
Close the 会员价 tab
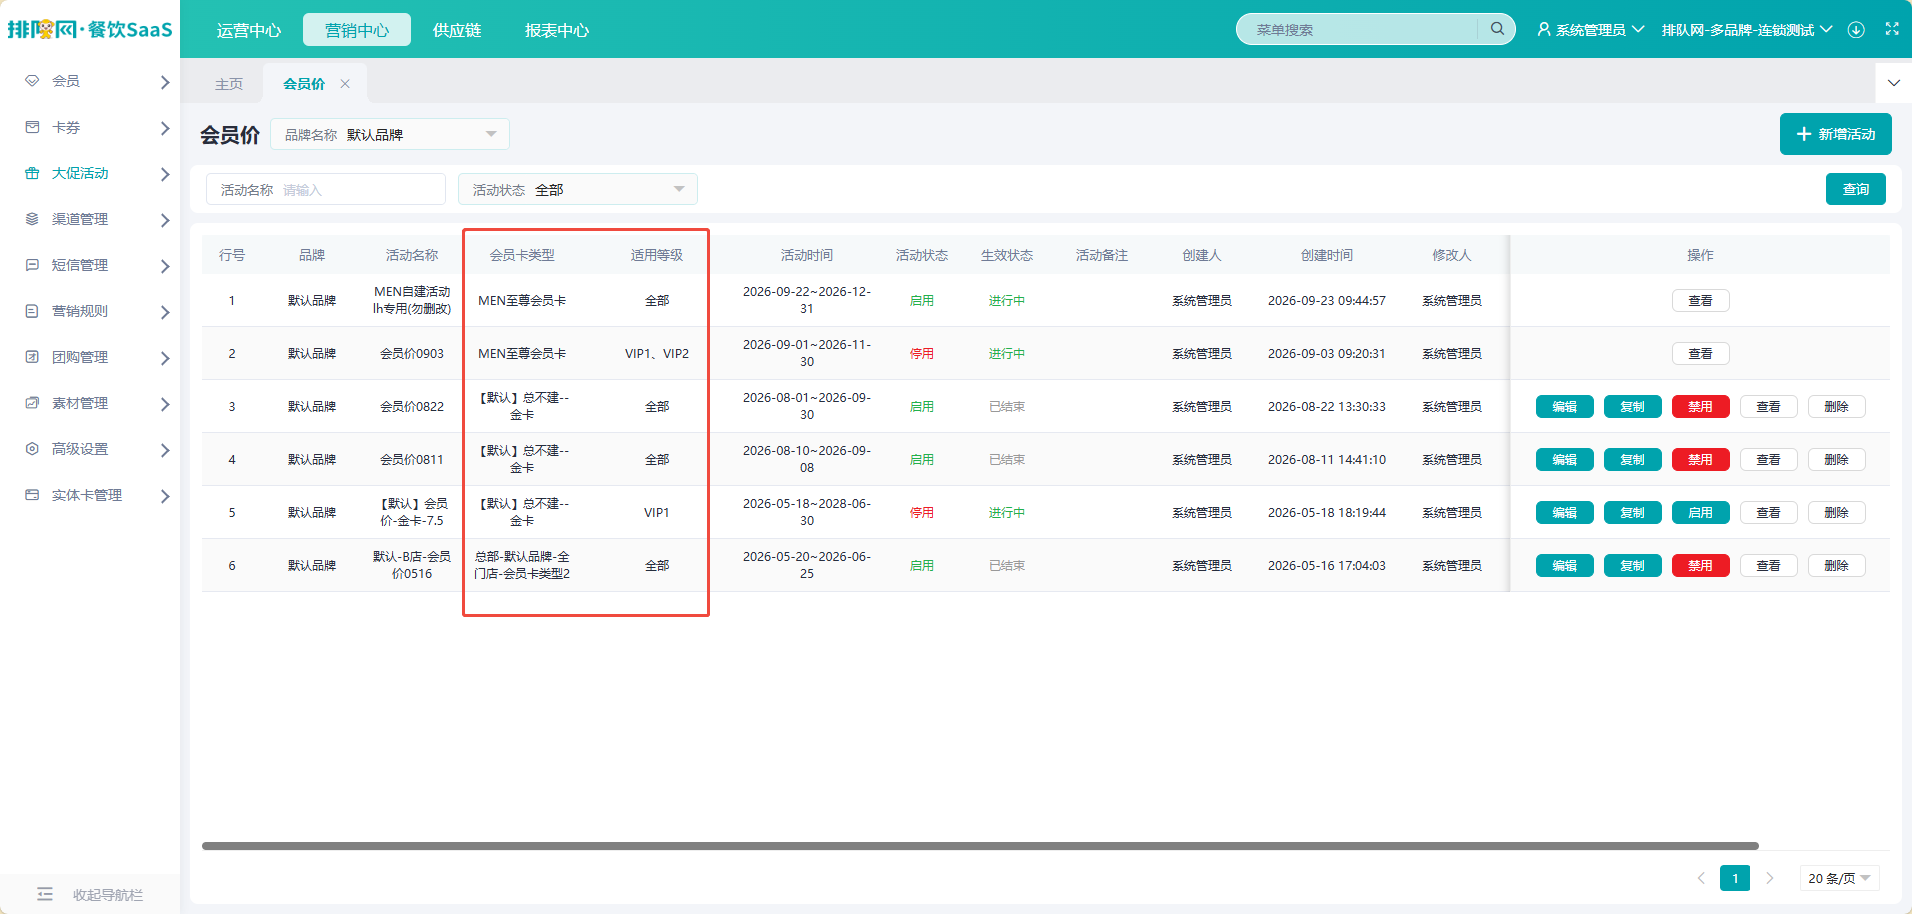point(345,84)
